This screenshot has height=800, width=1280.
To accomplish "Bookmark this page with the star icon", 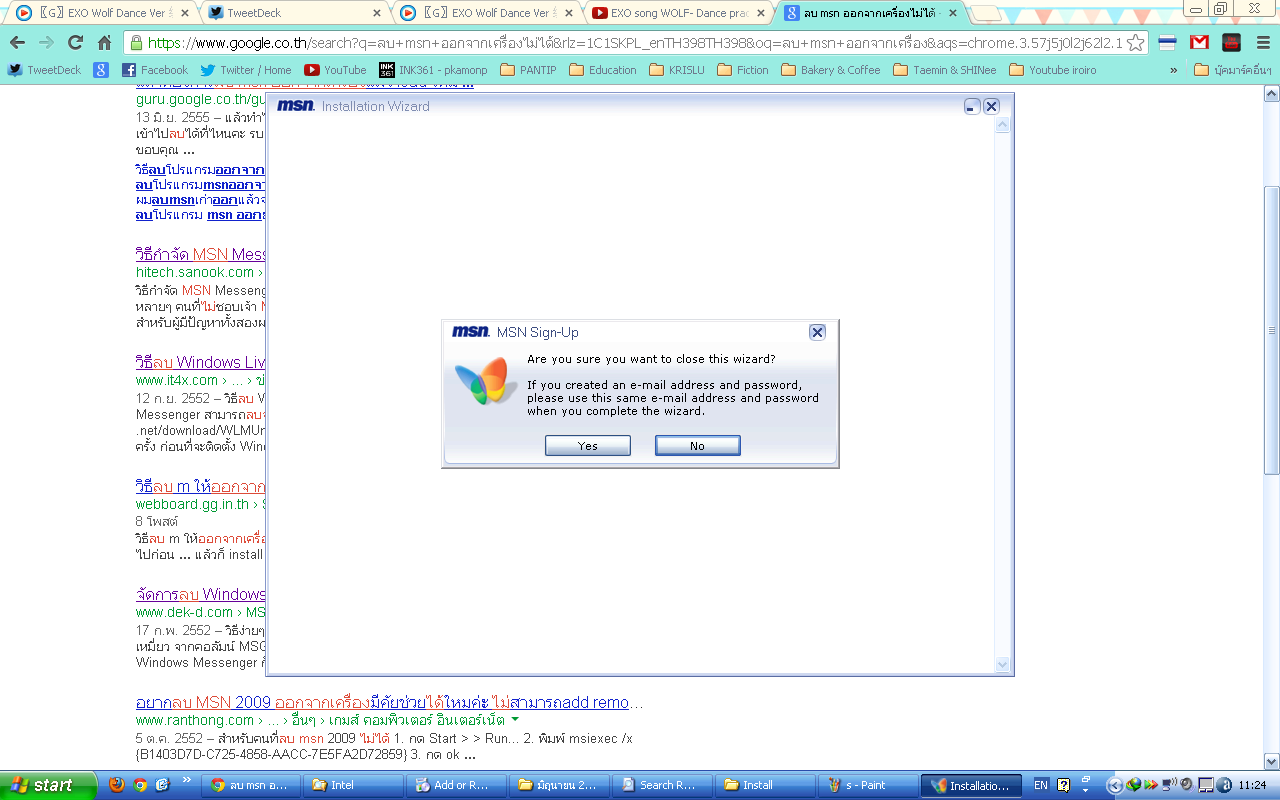I will (x=1135, y=43).
